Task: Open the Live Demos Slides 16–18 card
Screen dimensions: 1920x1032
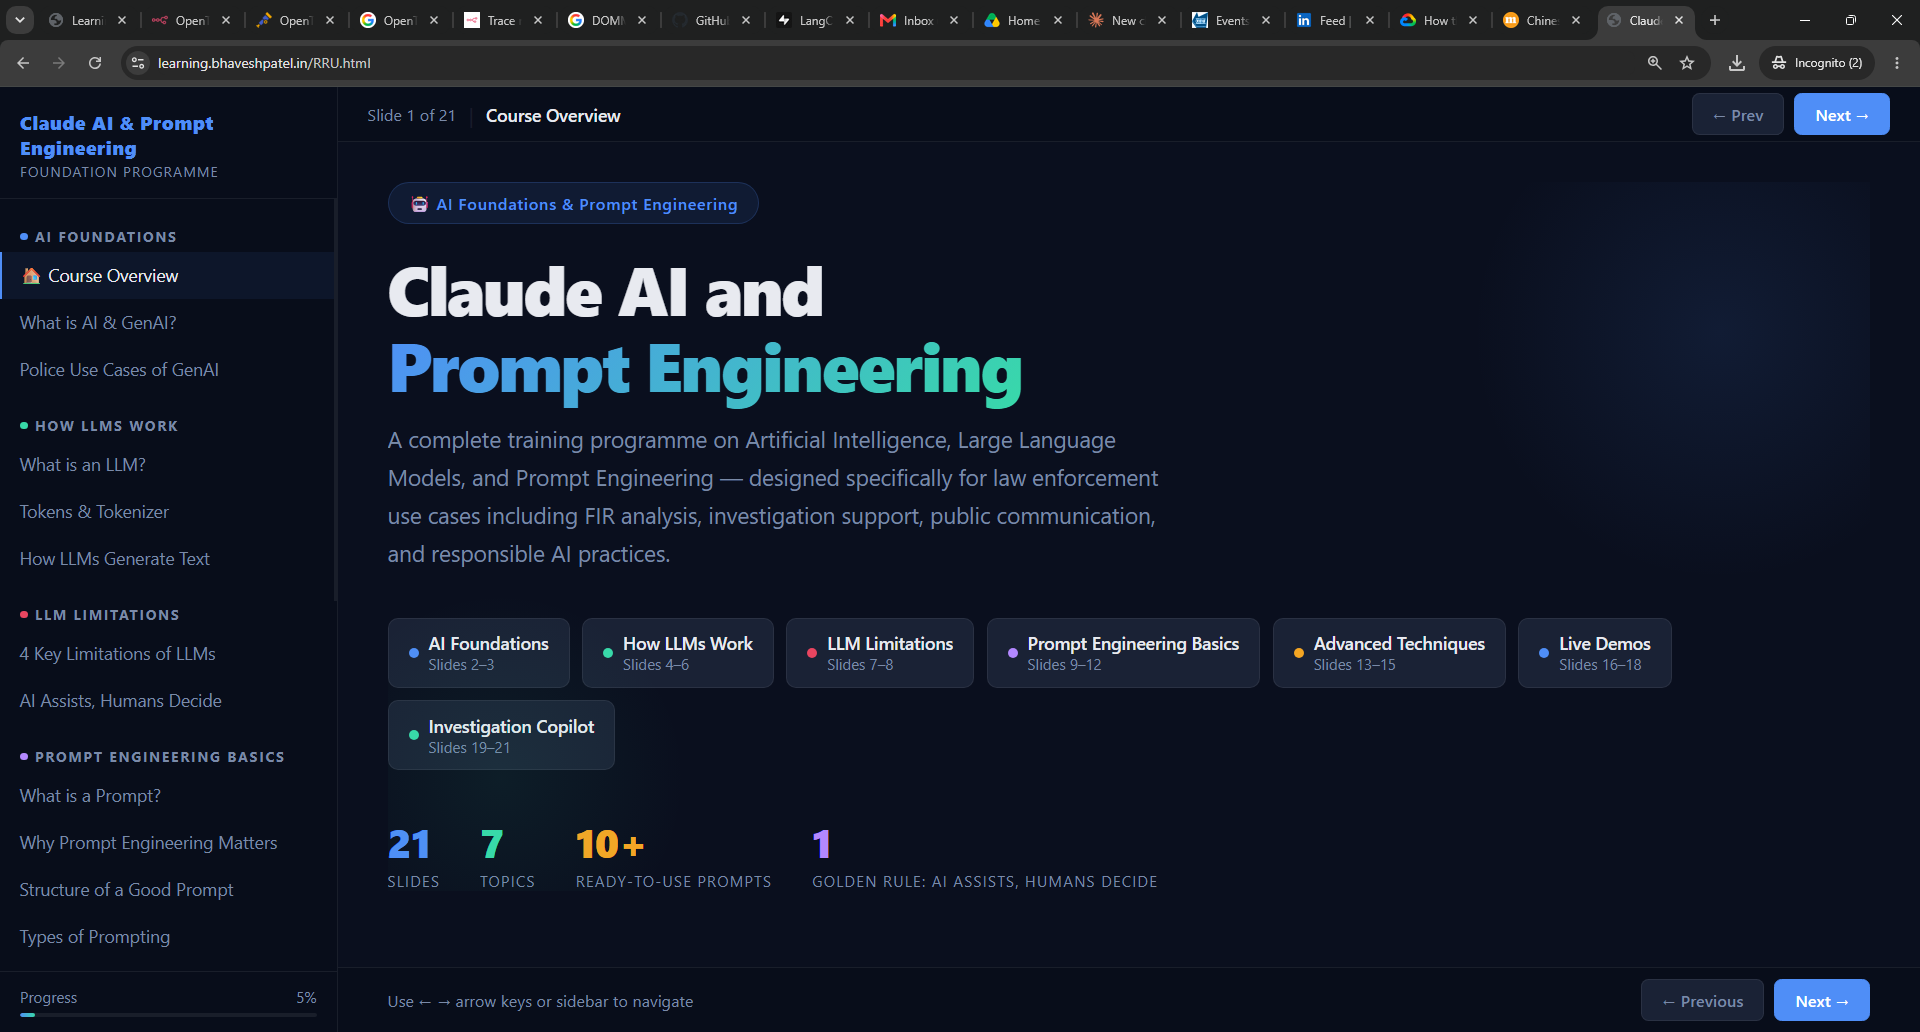Action: [1595, 653]
